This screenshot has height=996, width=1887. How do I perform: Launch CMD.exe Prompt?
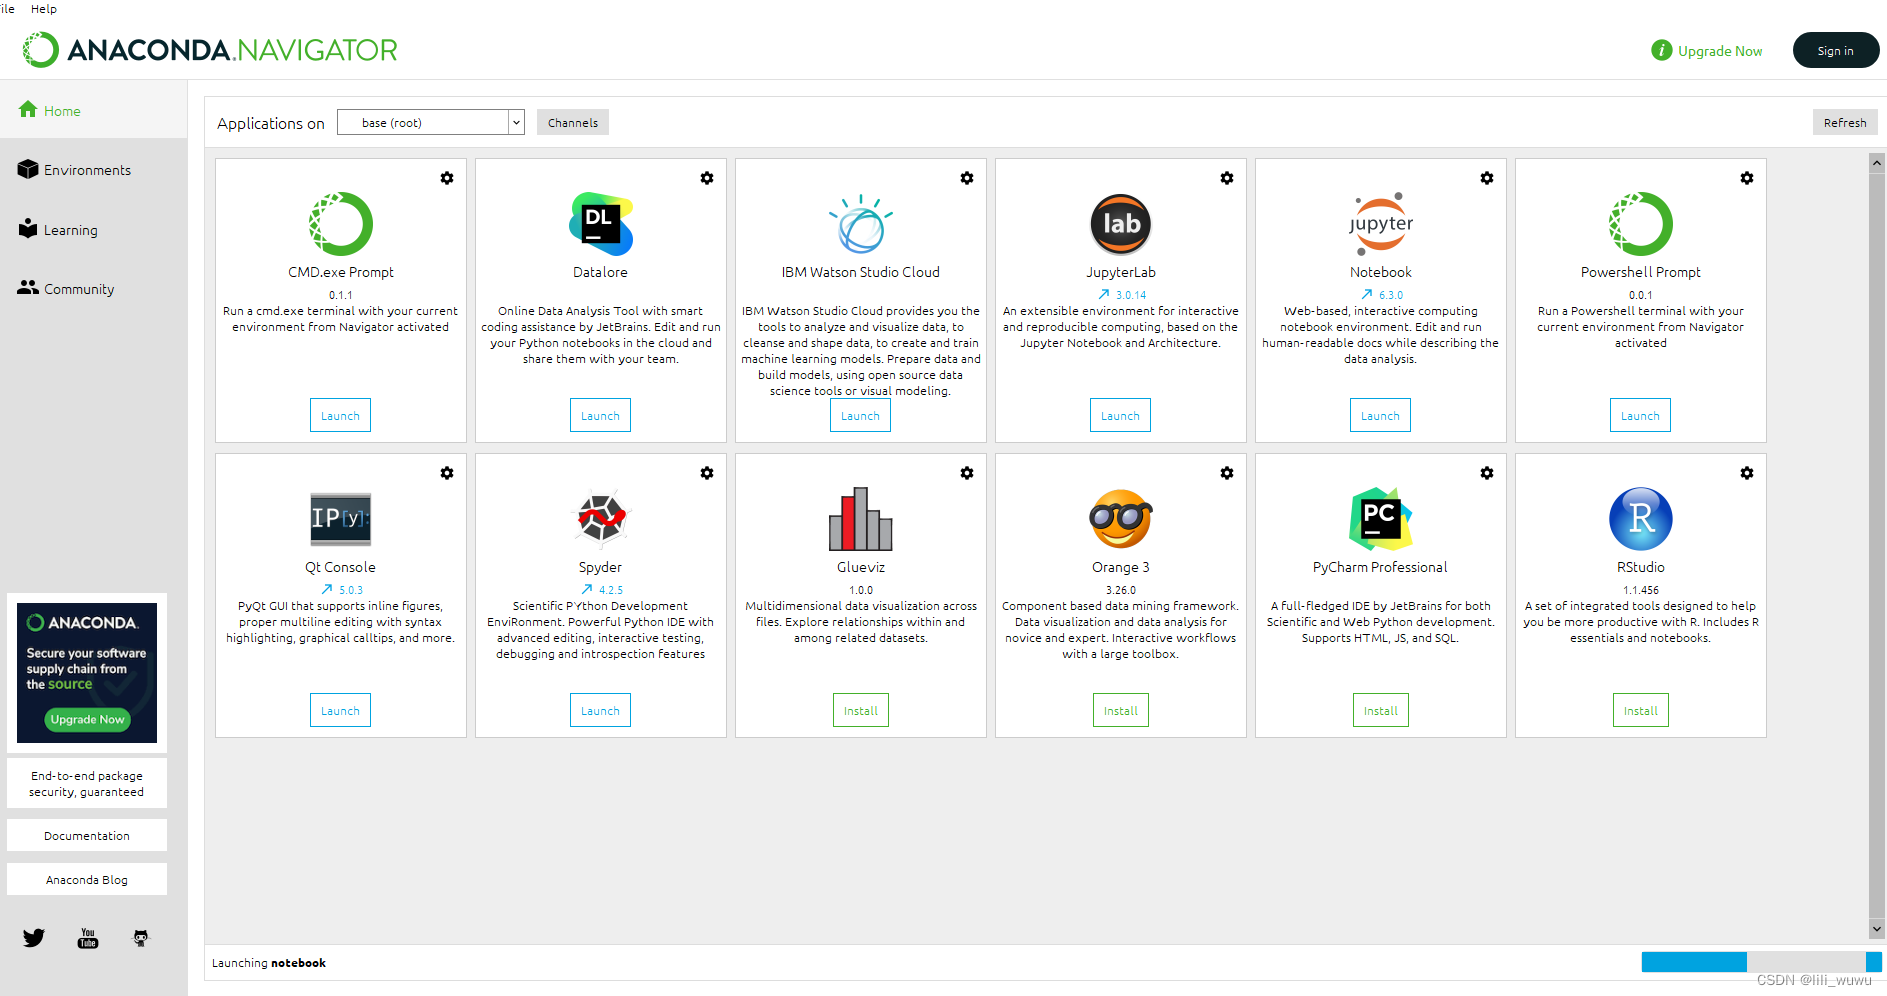tap(341, 415)
